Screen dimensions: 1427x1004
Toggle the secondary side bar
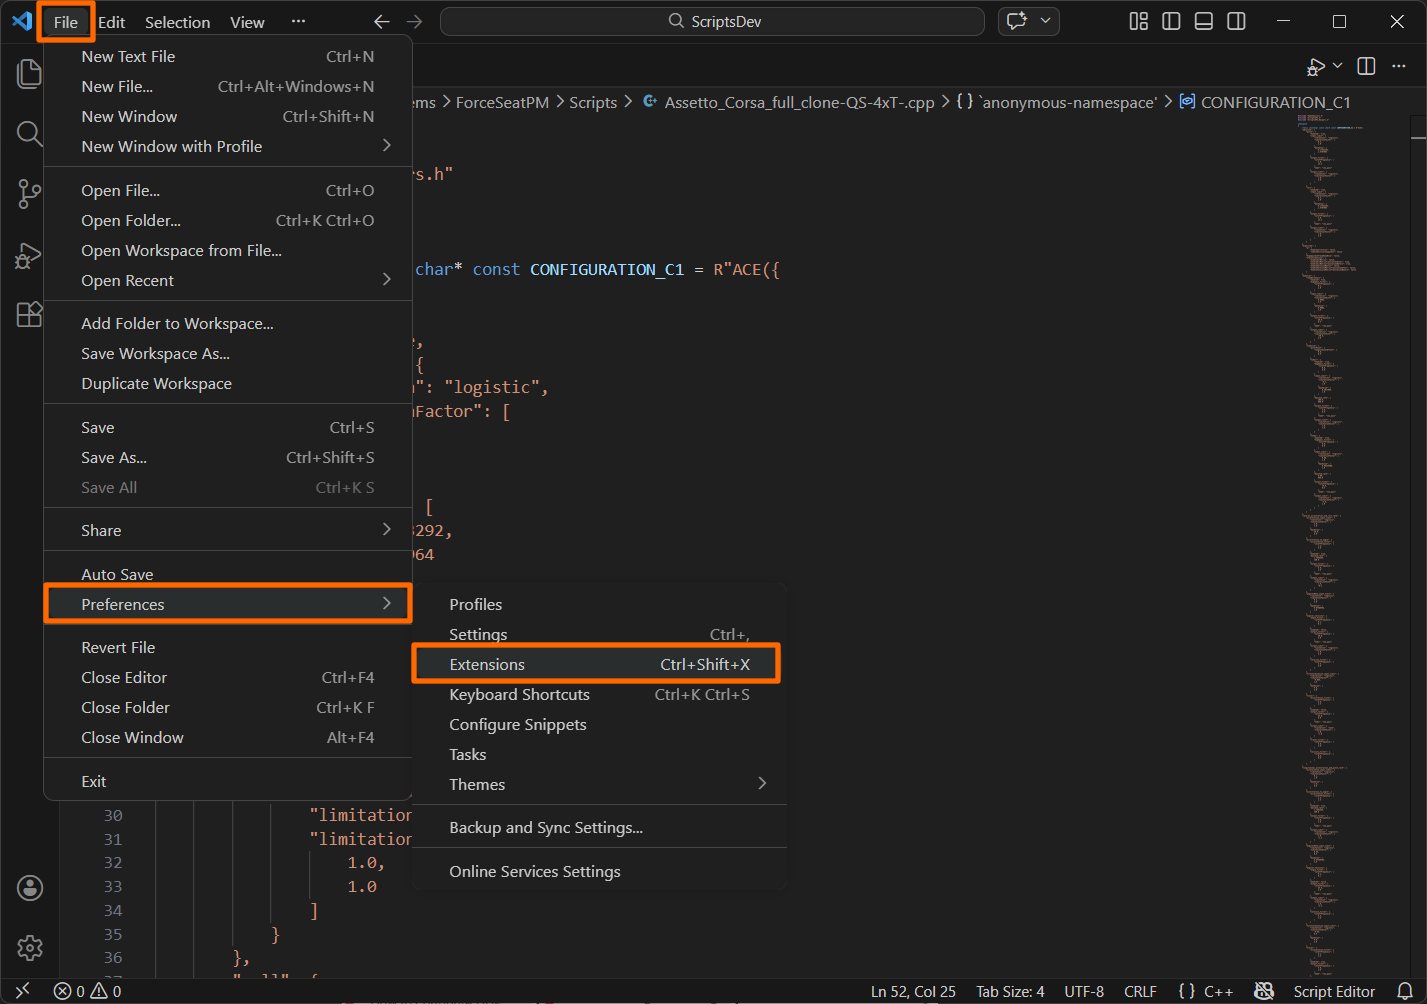[x=1236, y=21]
